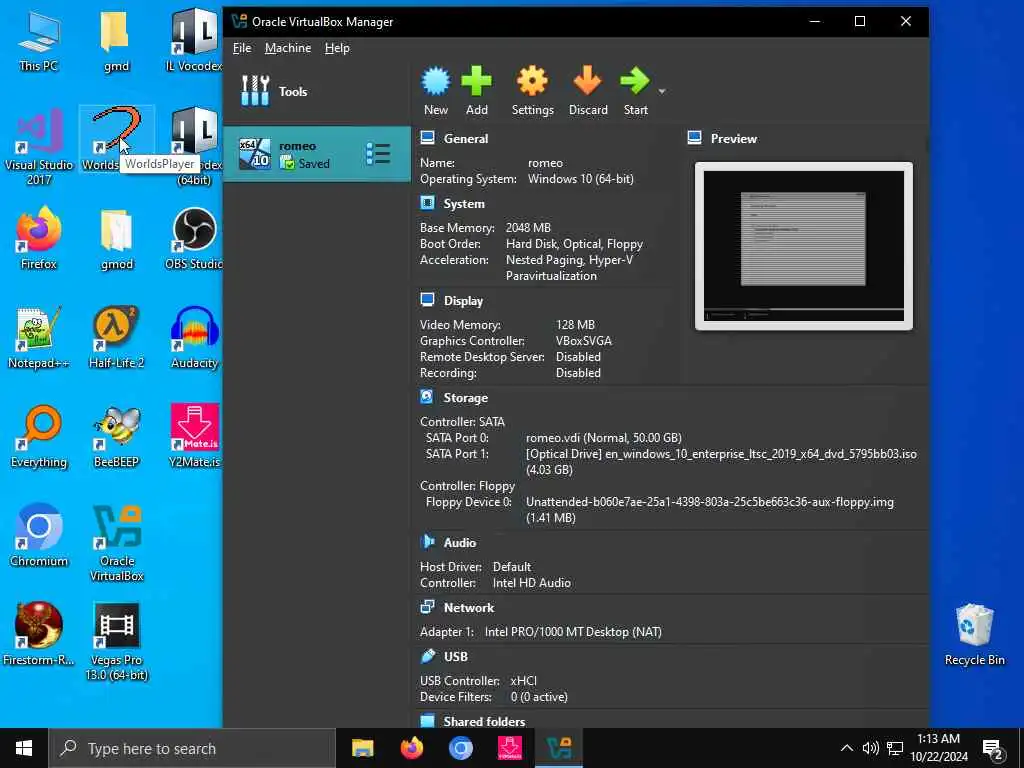Click the Intel PRO/1000 MT Desktop adapter text

tap(573, 632)
